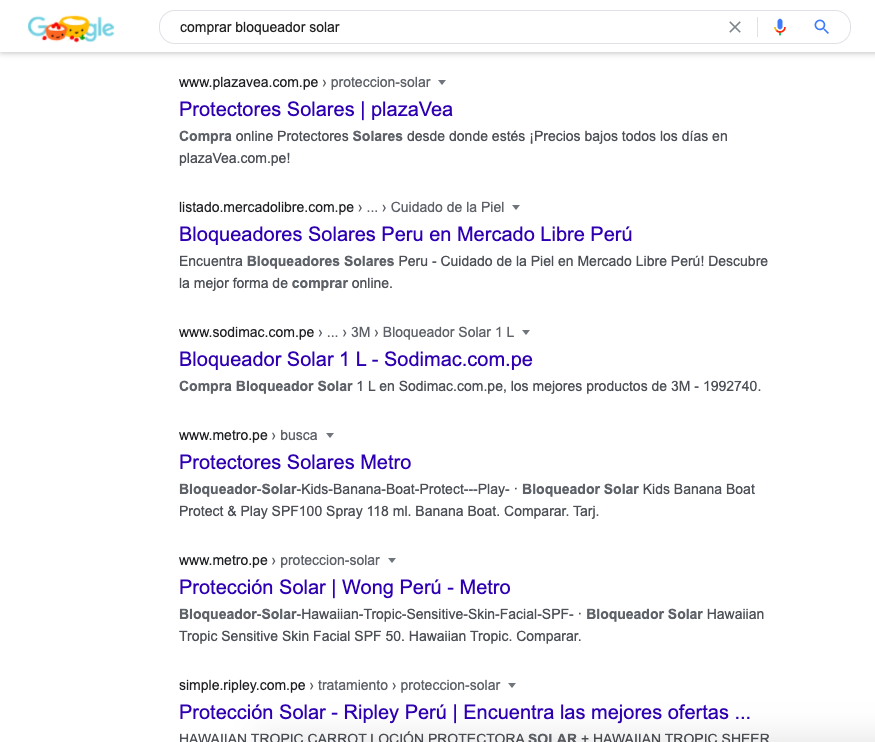Screen dimensions: 875x742
Task: Open 'Protección Solar | Wong Perú - Metro'
Action: coord(345,587)
